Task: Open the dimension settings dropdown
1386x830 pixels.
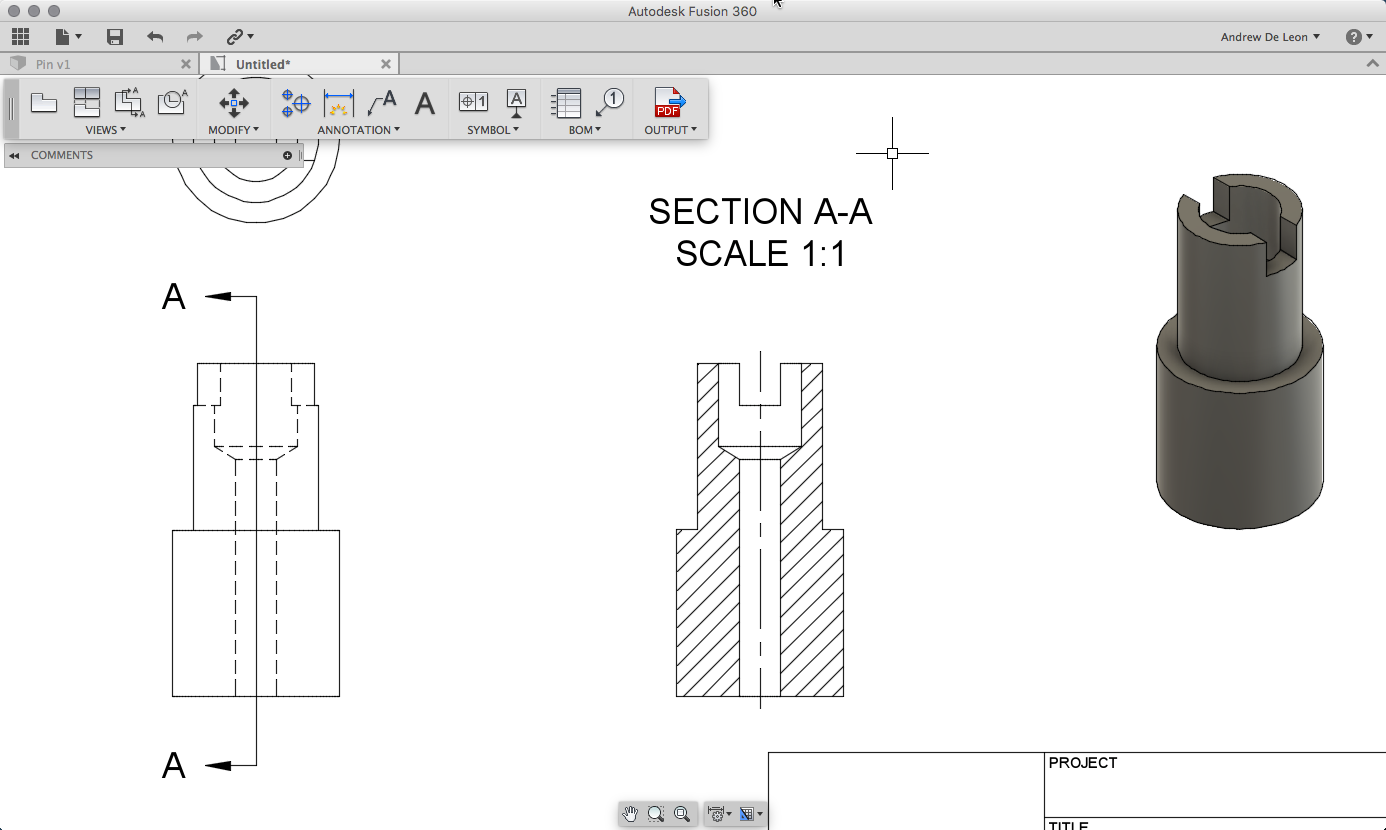Action: coord(719,814)
